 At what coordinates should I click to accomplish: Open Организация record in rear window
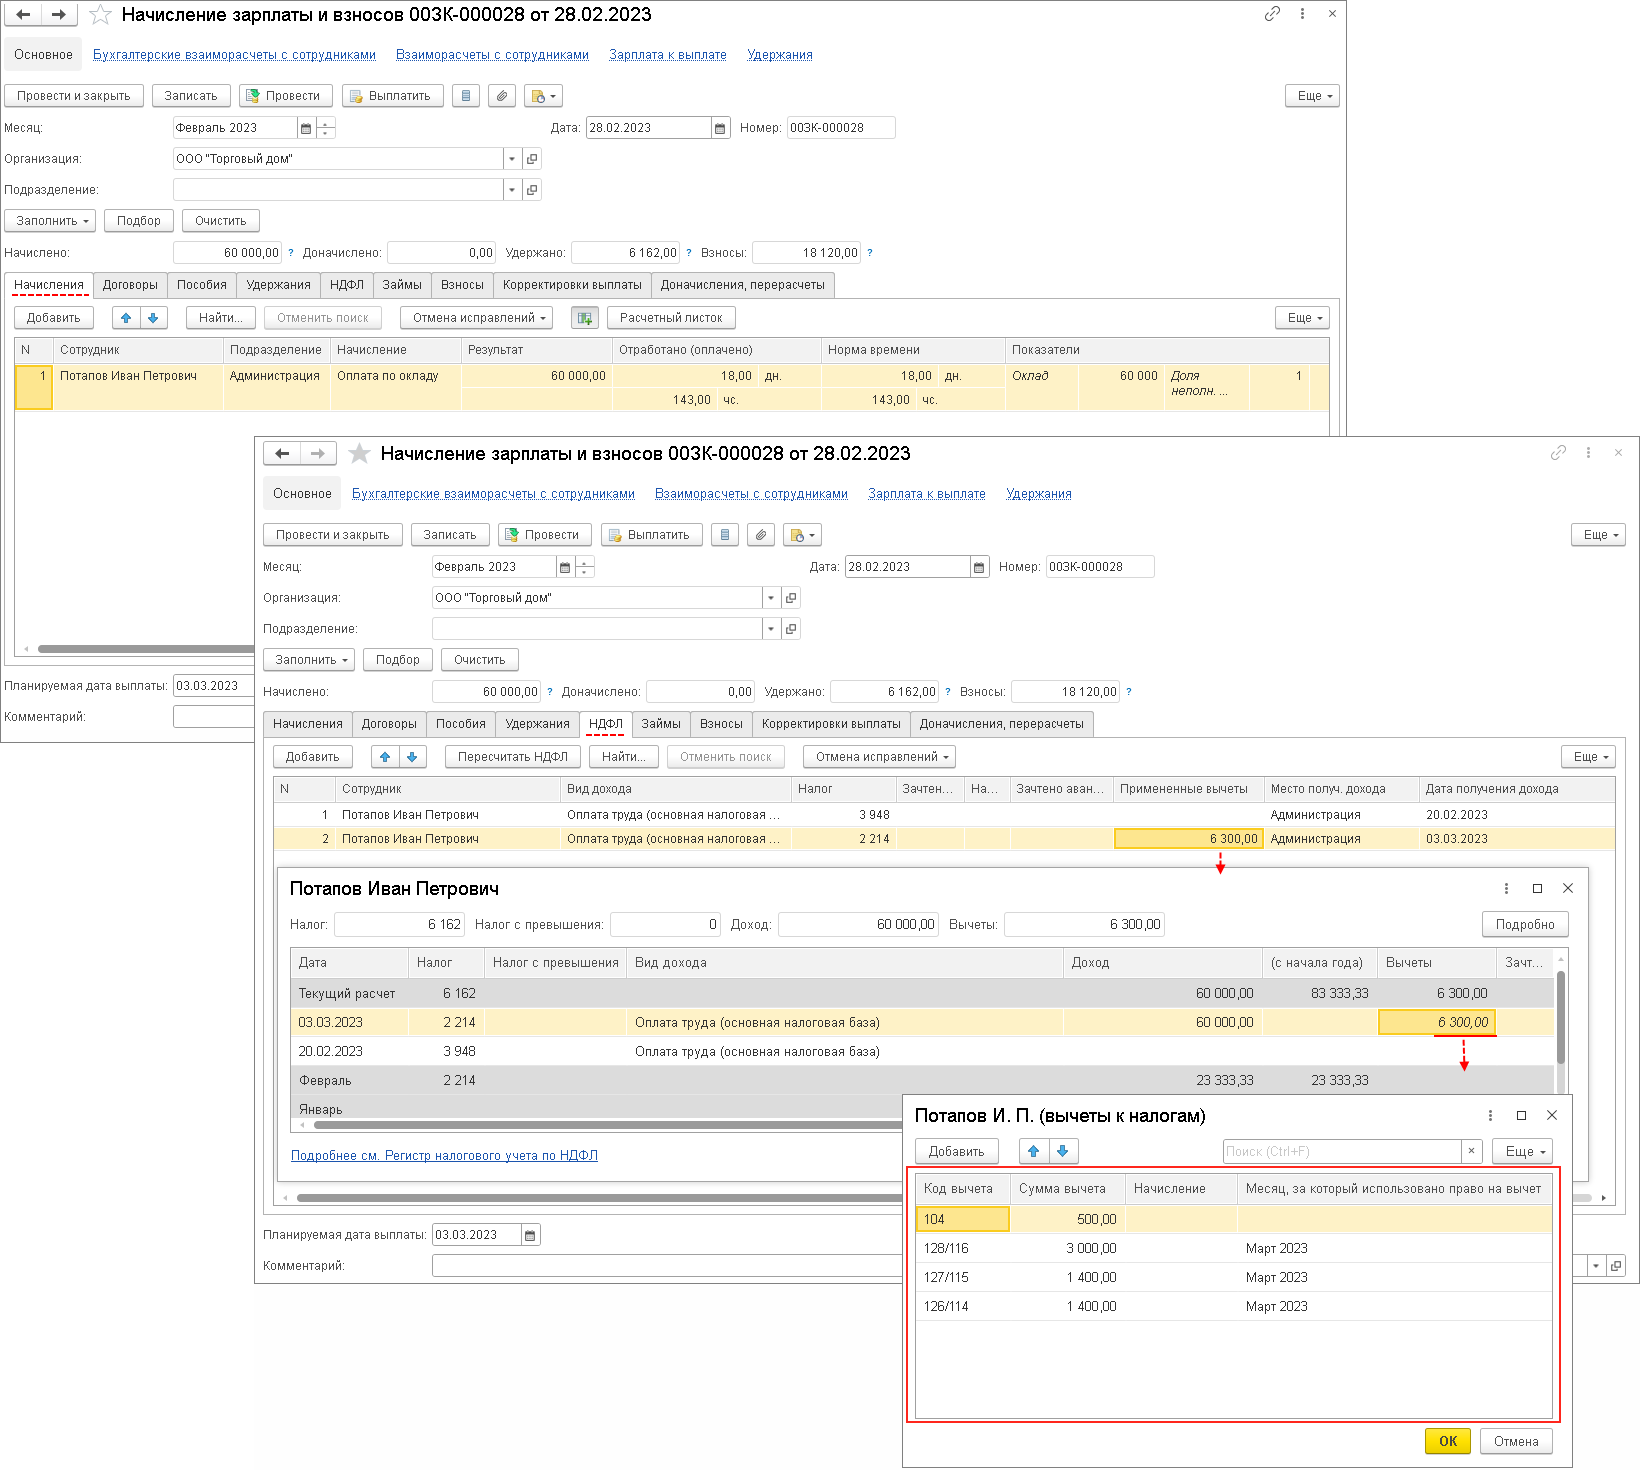(x=532, y=159)
